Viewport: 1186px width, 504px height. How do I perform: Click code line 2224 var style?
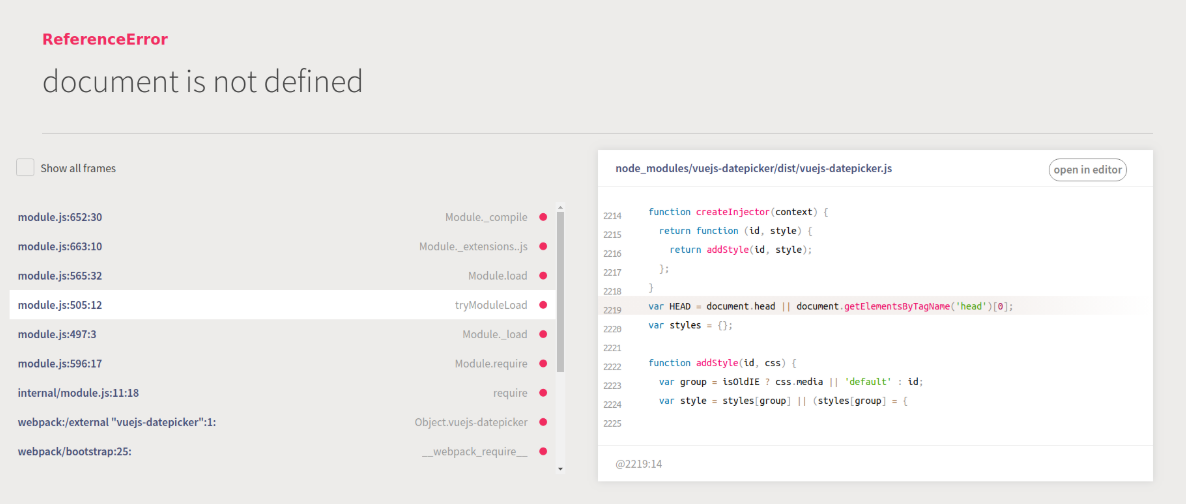pos(783,400)
